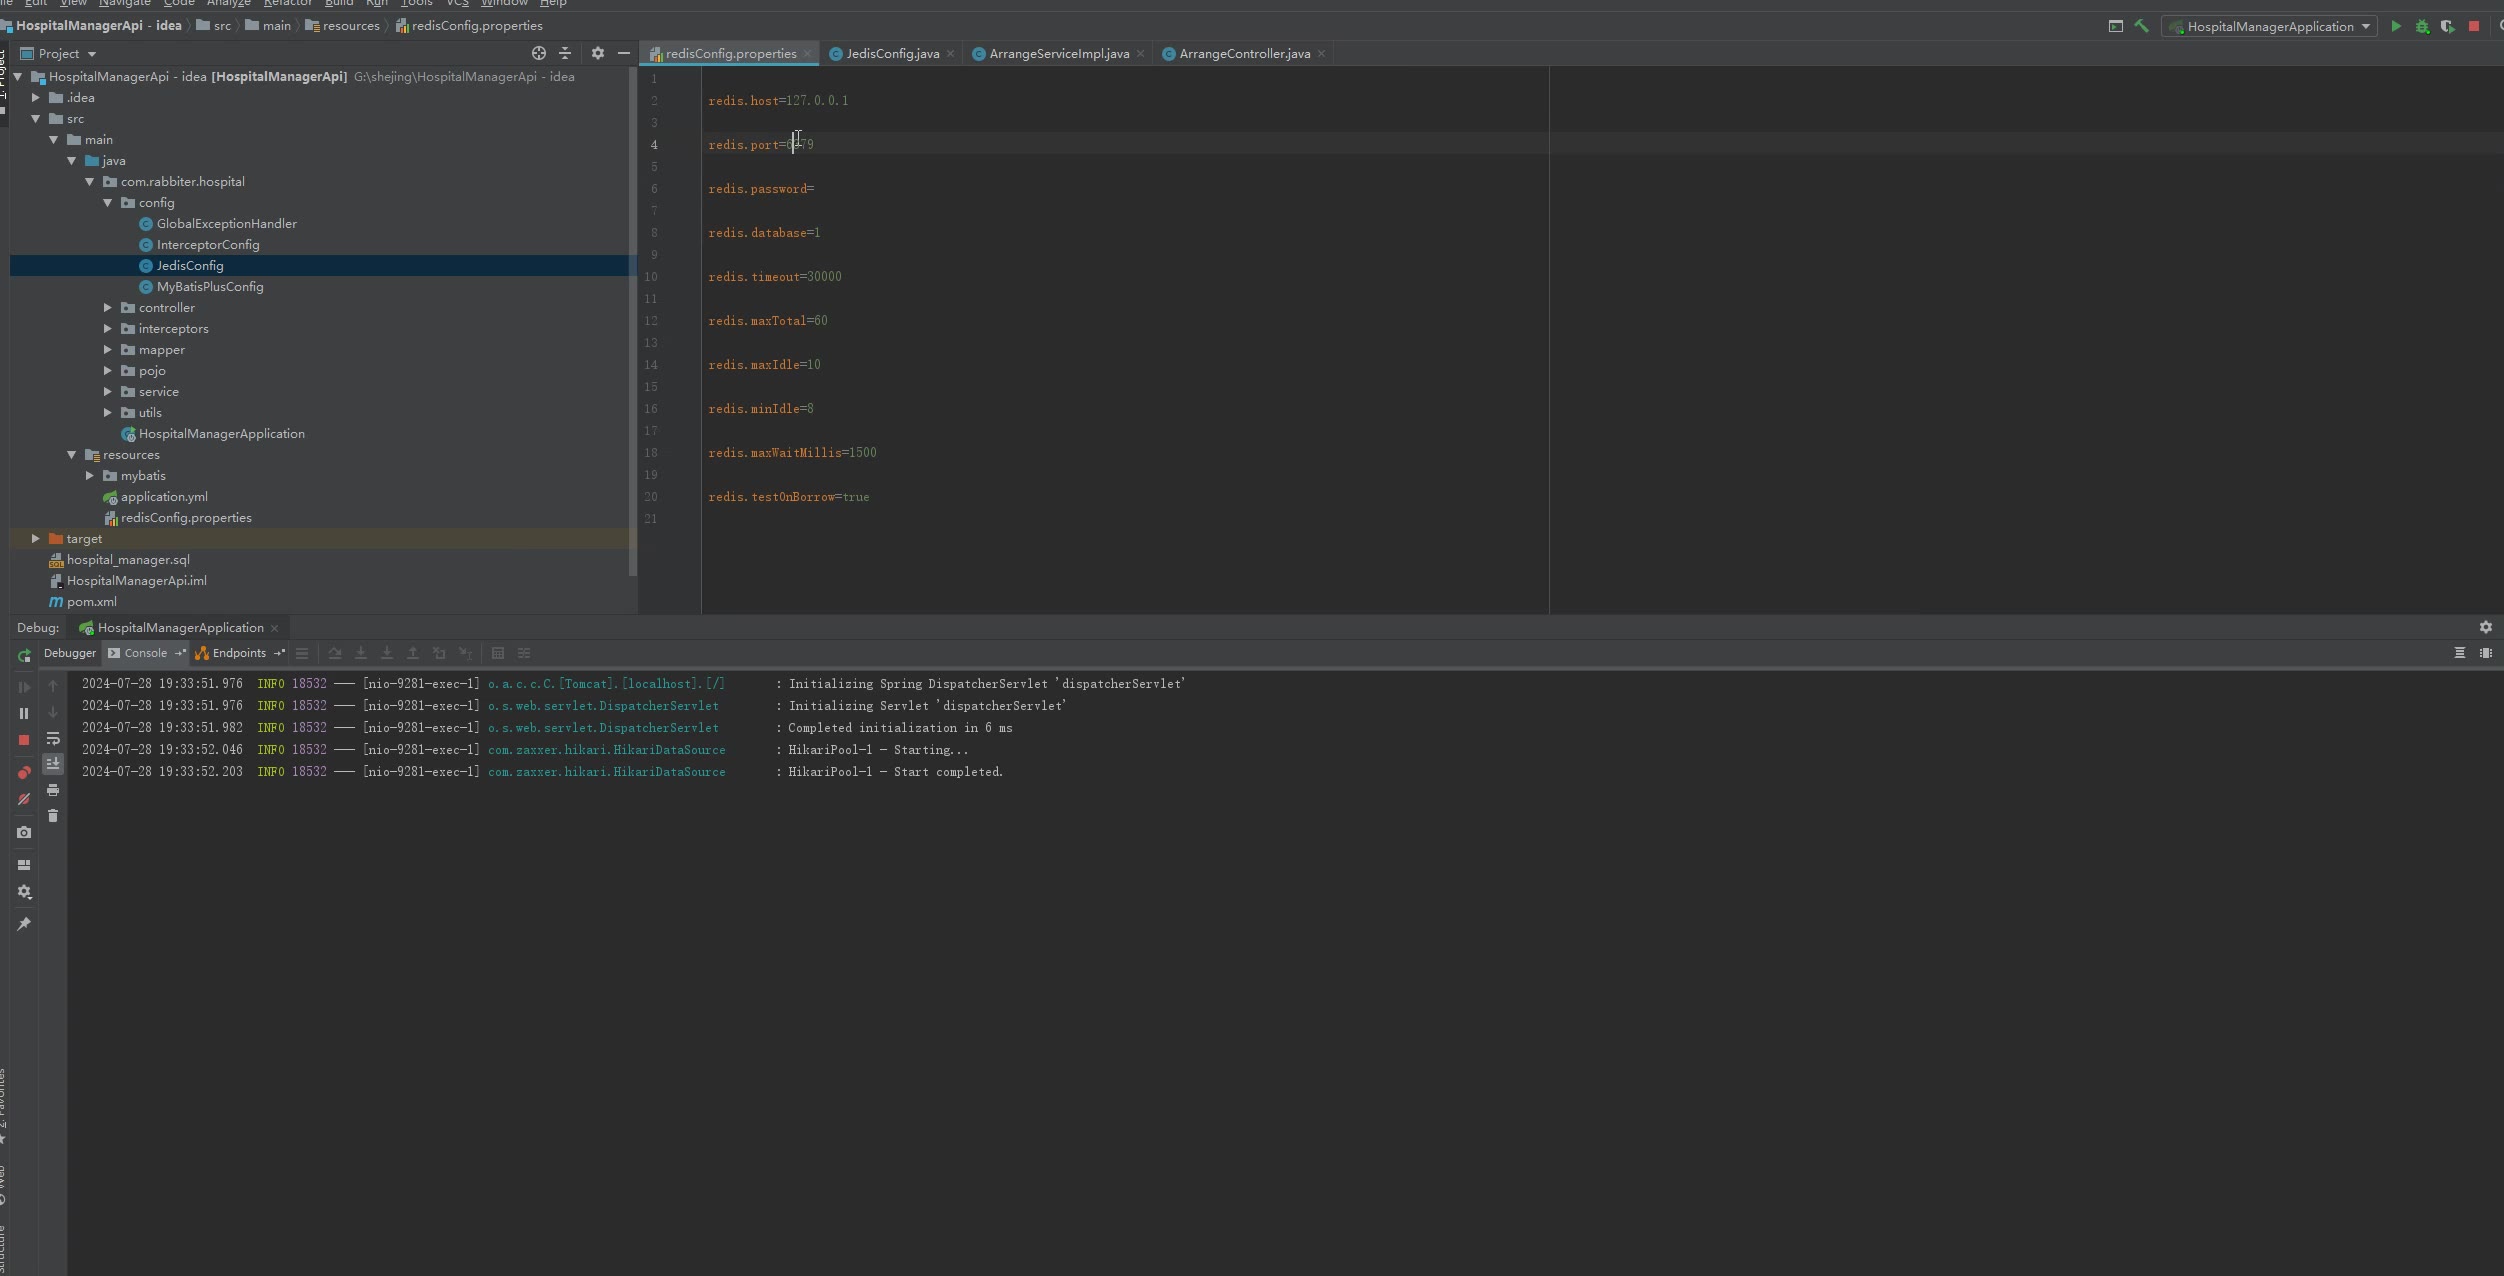Stop the debug session with the red square
Image resolution: width=2504 pixels, height=1276 pixels.
(x=24, y=741)
